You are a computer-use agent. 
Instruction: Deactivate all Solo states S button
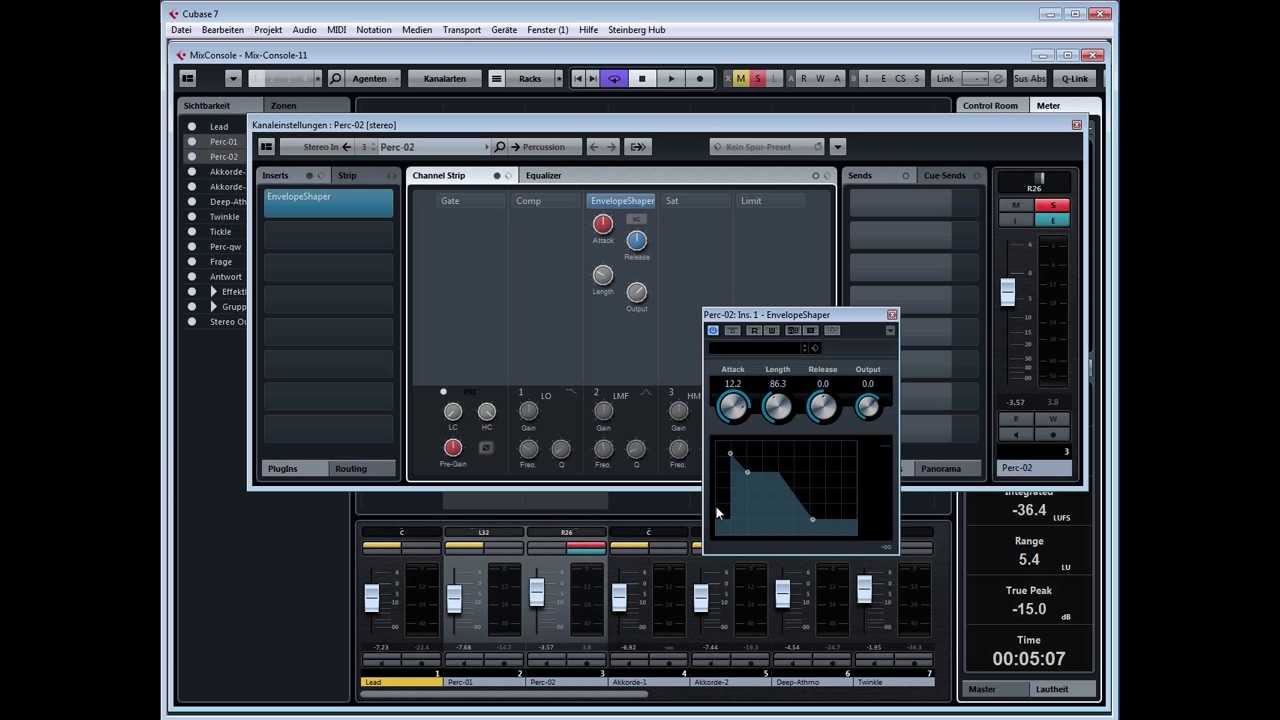pos(757,79)
